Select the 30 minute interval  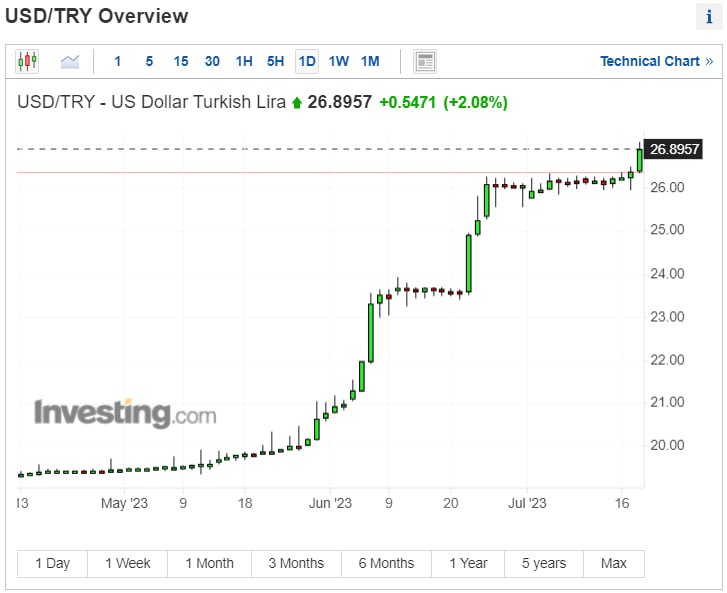pos(212,61)
